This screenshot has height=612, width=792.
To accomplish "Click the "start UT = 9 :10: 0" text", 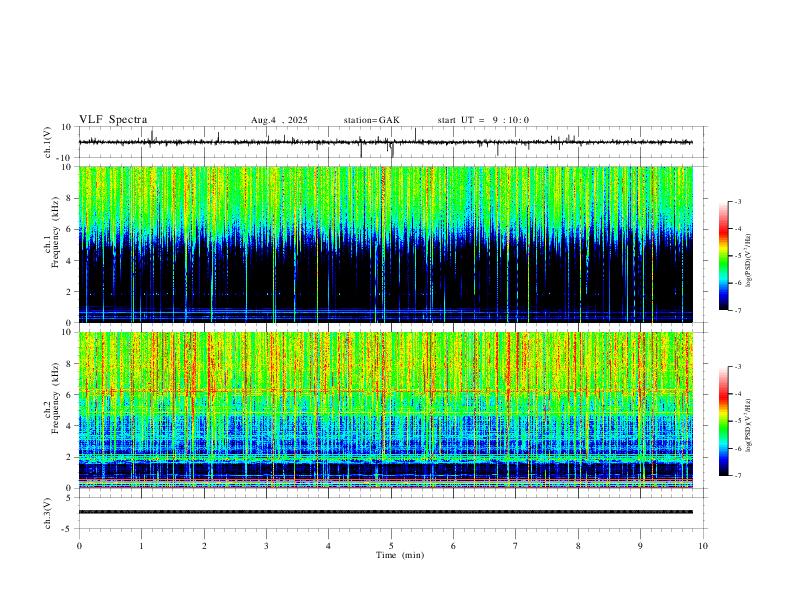I will 483,120.
